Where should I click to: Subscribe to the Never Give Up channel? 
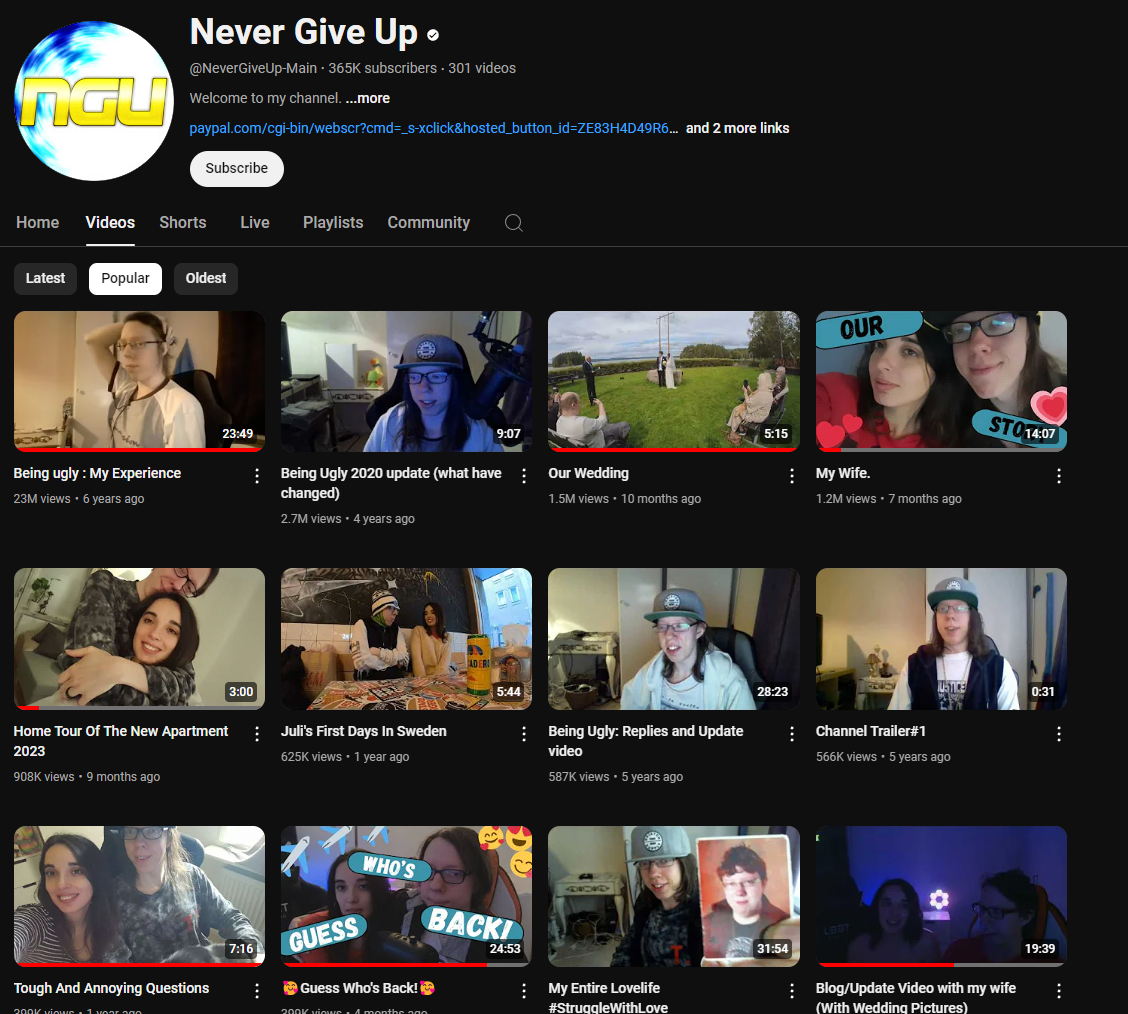237,168
